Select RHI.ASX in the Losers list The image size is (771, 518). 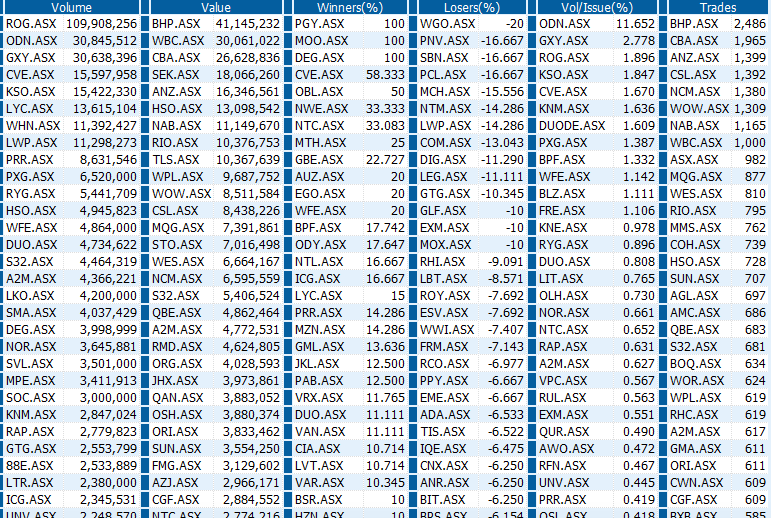[x=442, y=262]
